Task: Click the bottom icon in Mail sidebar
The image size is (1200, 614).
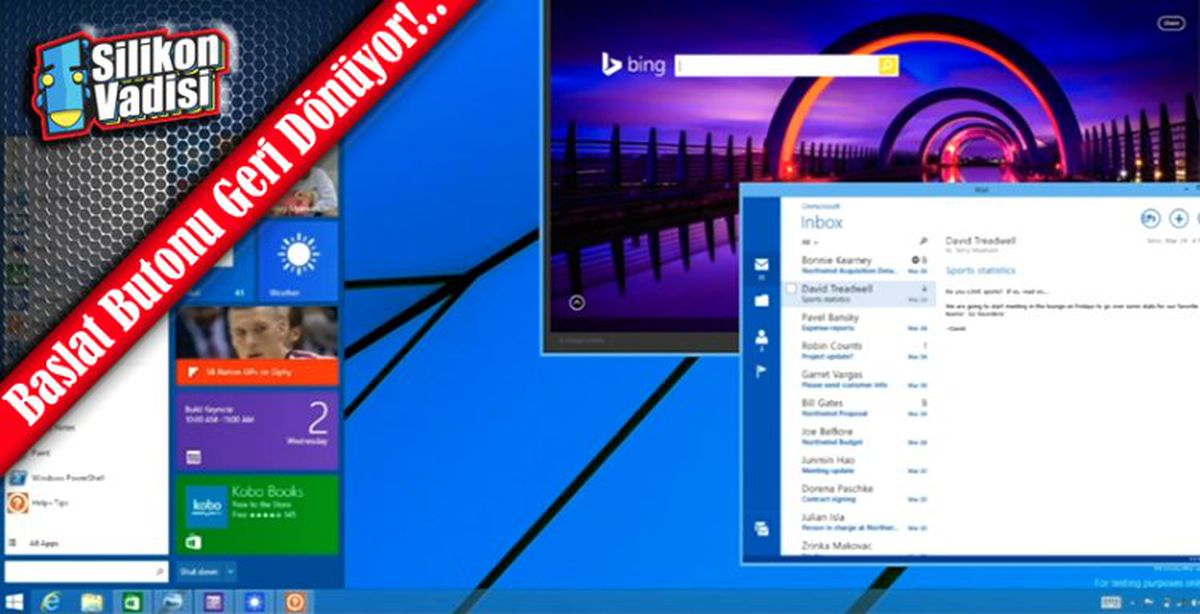Action: pyautogui.click(x=762, y=529)
